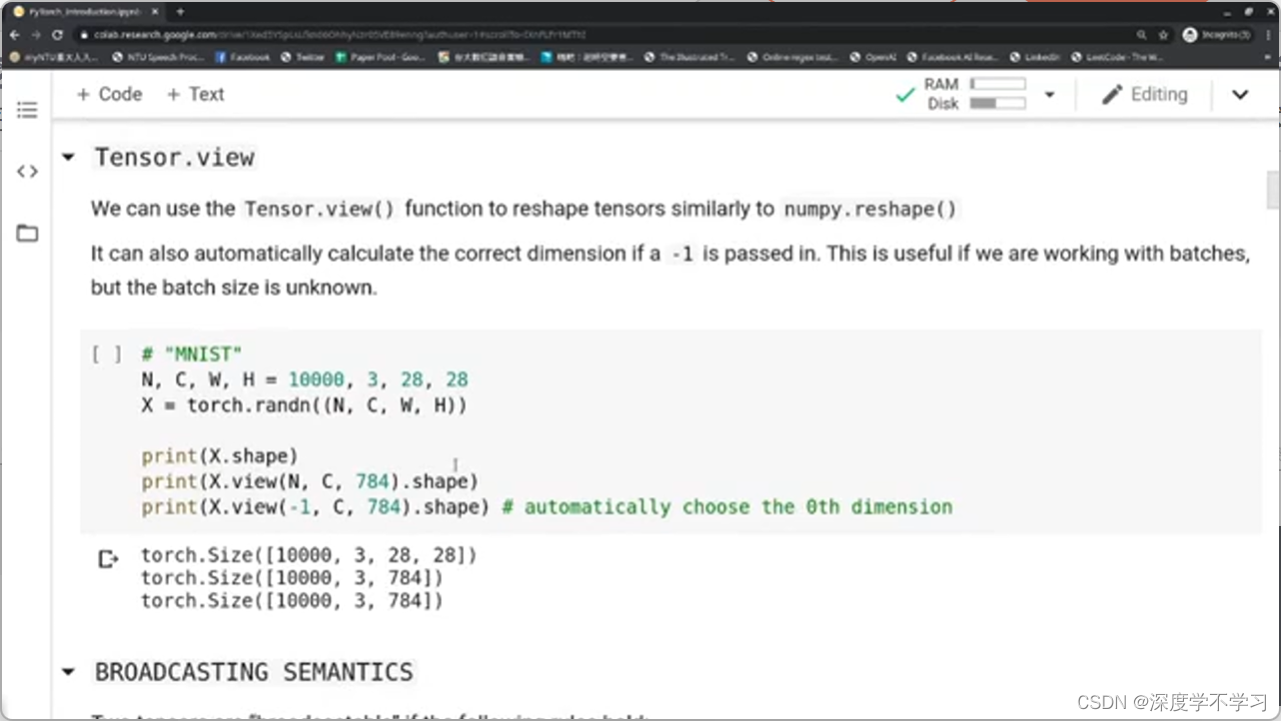
Task: Reload the Colab page
Action: [57, 34]
